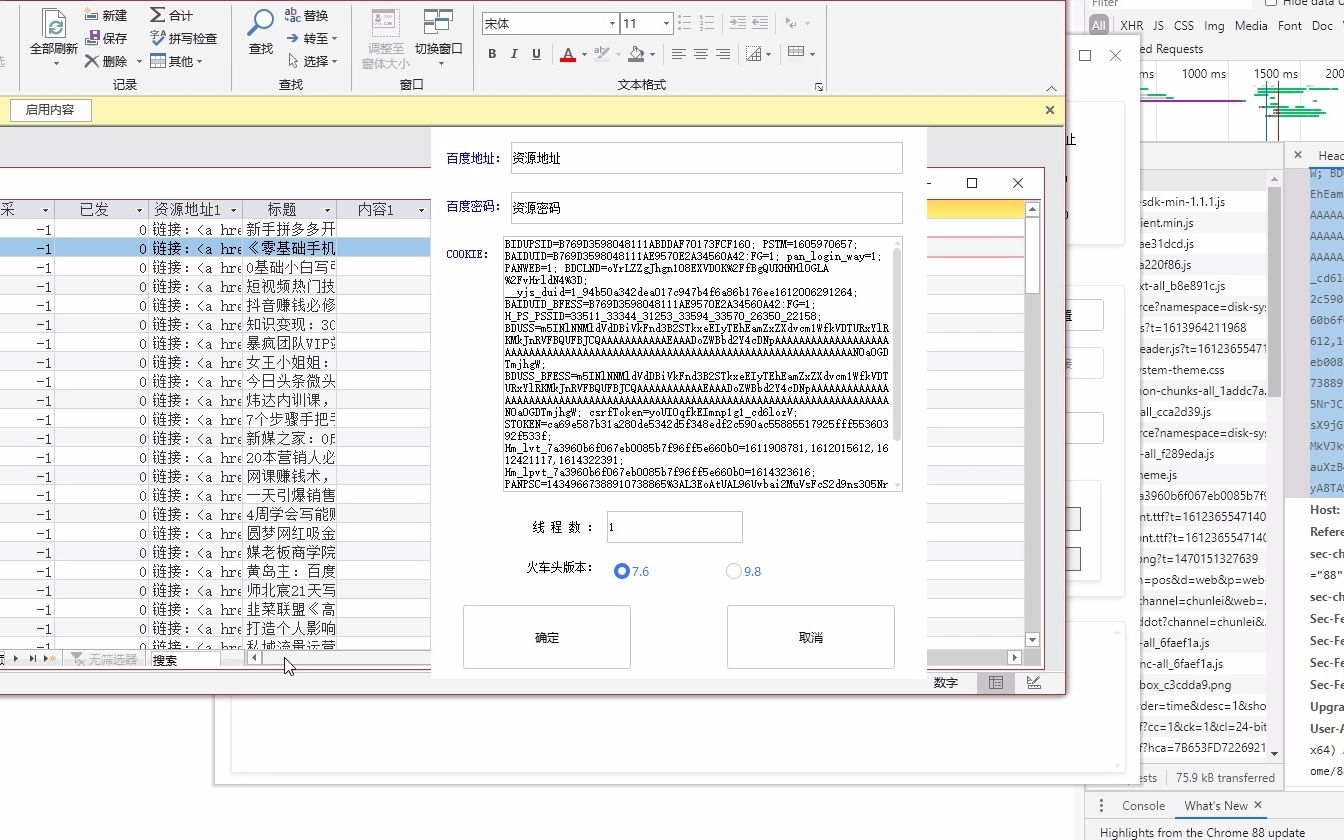Viewport: 1344px width, 840px height.
Task: Click the 合计 totals sigma icon
Action: pyautogui.click(x=158, y=15)
